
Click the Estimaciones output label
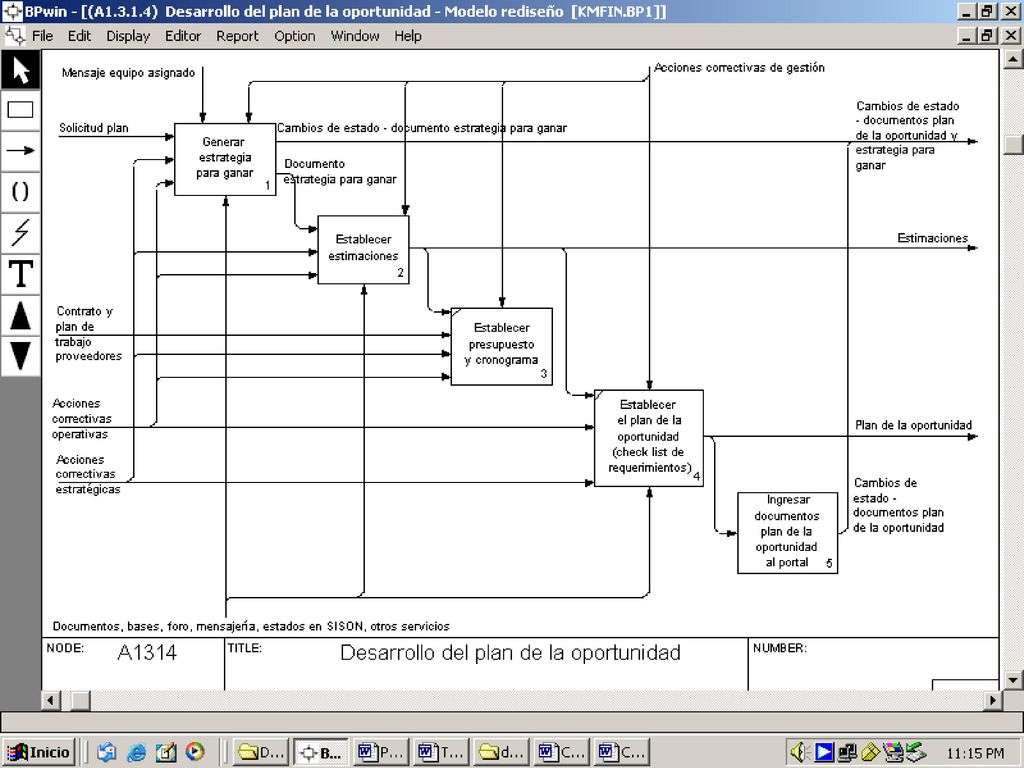pos(933,238)
